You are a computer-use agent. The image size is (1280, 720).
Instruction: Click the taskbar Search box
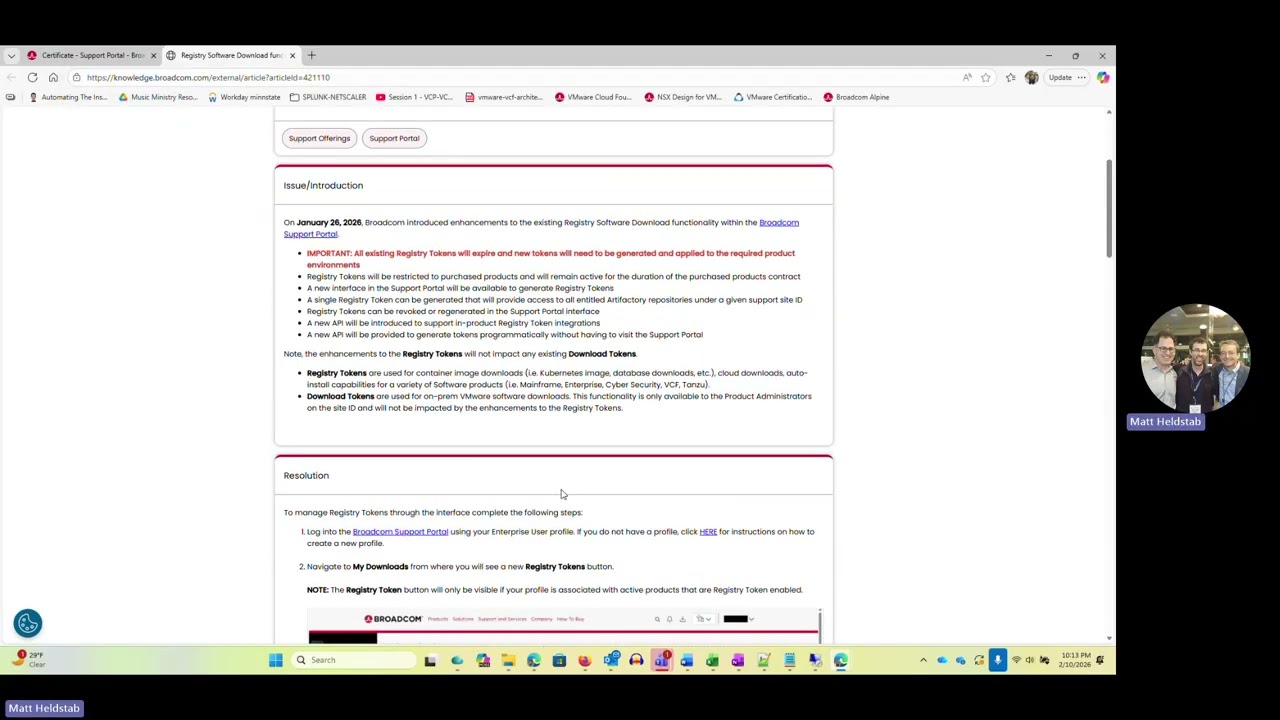pyautogui.click(x=352, y=660)
